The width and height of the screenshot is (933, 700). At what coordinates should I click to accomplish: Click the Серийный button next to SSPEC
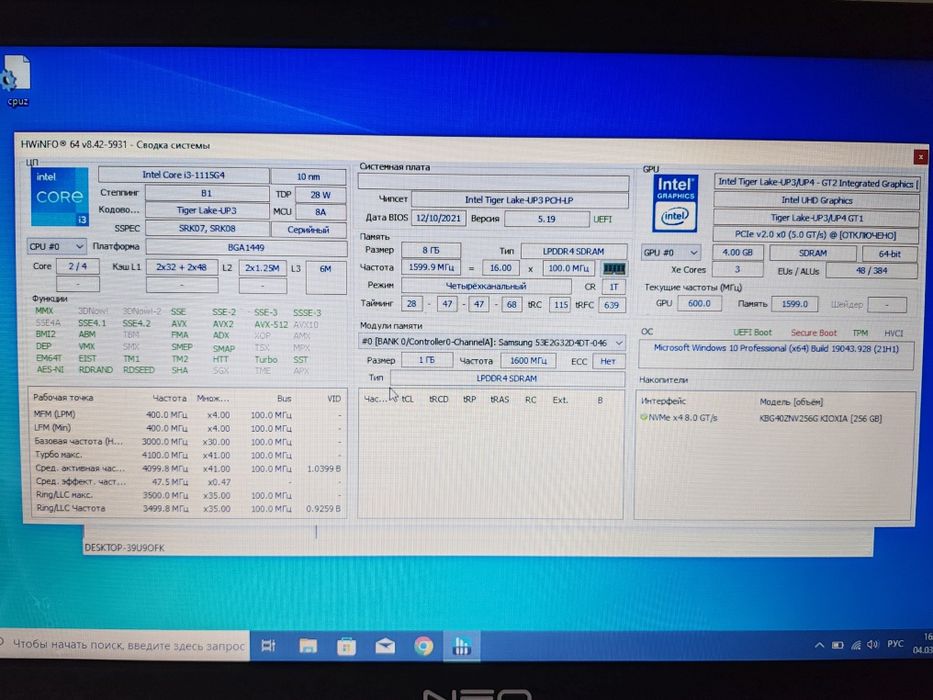pos(308,230)
